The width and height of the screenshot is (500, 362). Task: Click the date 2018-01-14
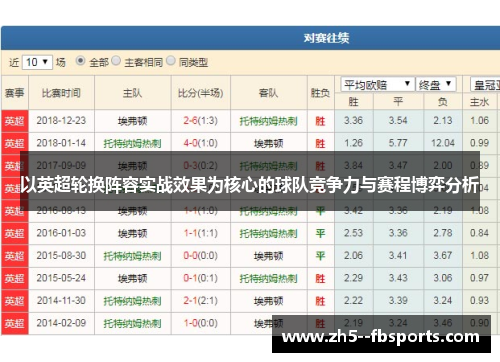61,143
